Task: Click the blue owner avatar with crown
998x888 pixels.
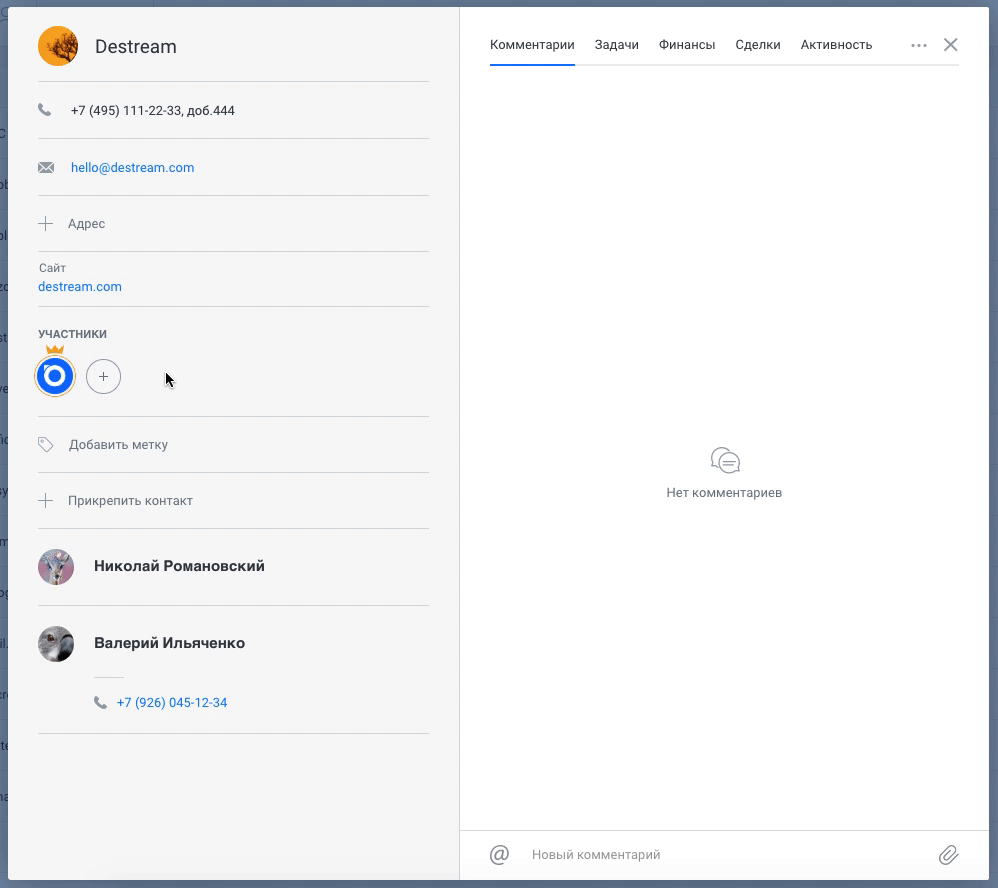Action: click(x=55, y=376)
